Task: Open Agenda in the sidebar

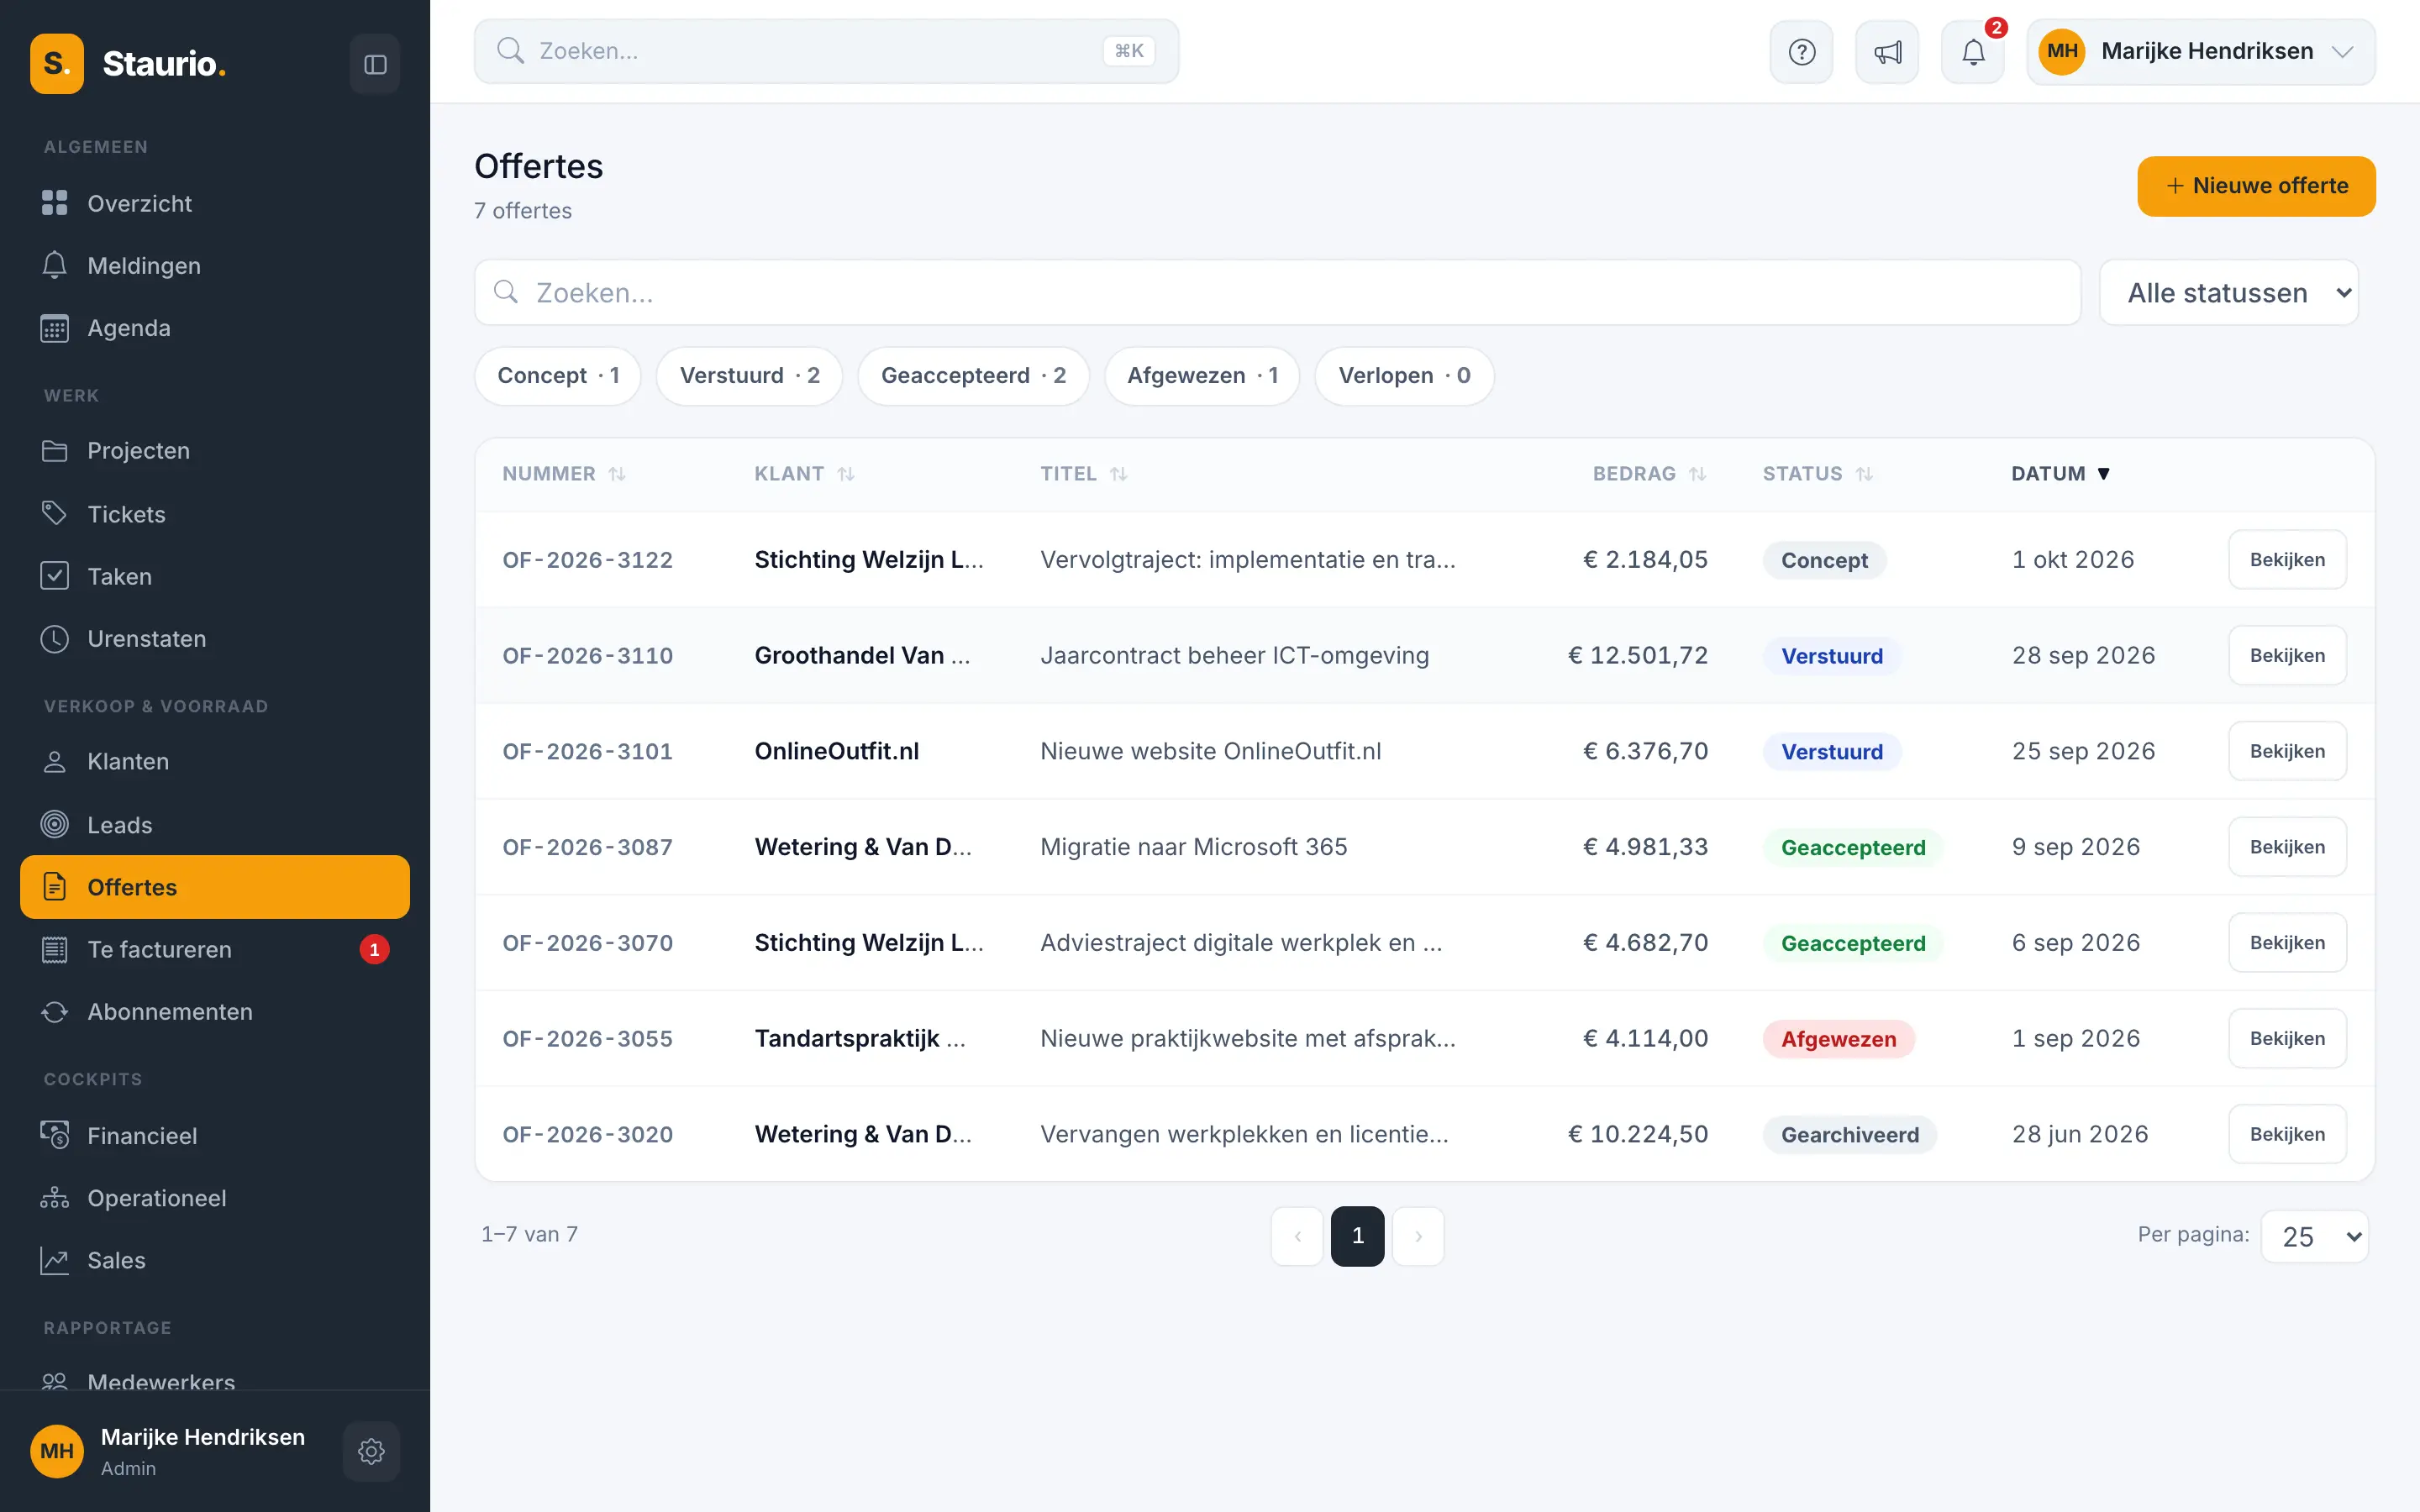Action: 215,328
